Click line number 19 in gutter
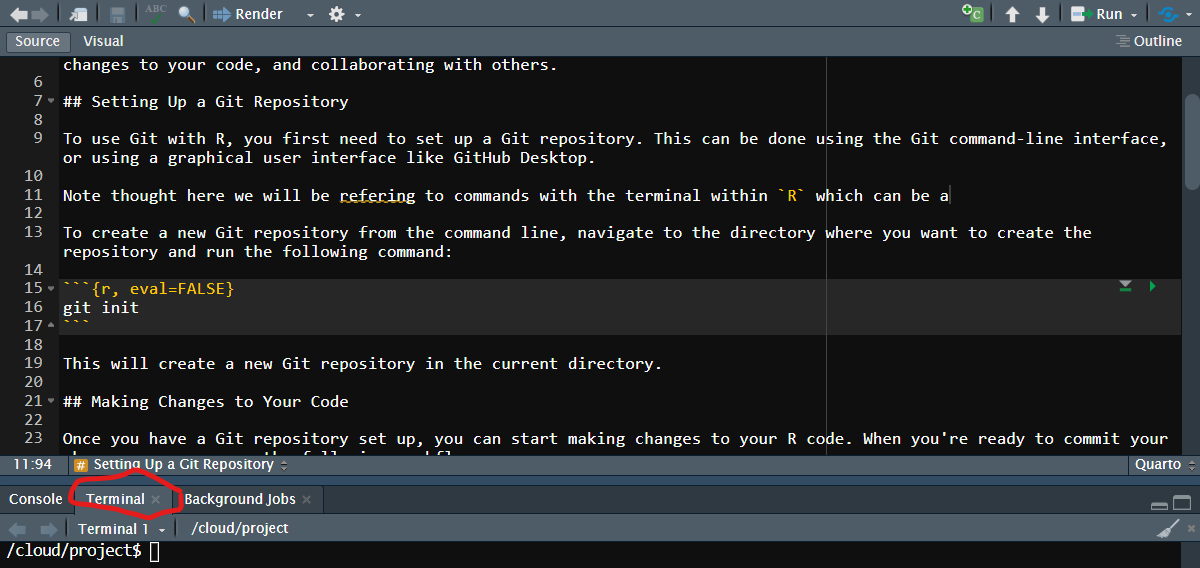Screen dimensions: 1200x568 point(34,364)
